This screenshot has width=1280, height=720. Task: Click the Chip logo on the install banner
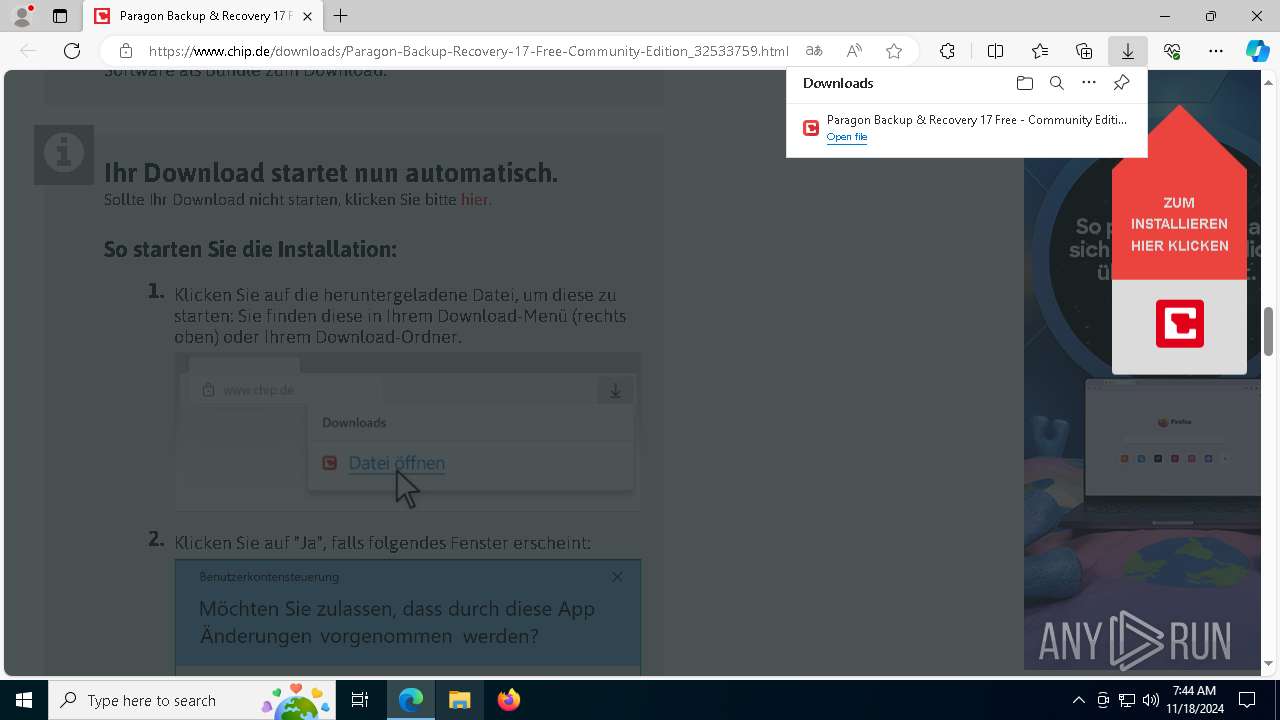pyautogui.click(x=1180, y=323)
